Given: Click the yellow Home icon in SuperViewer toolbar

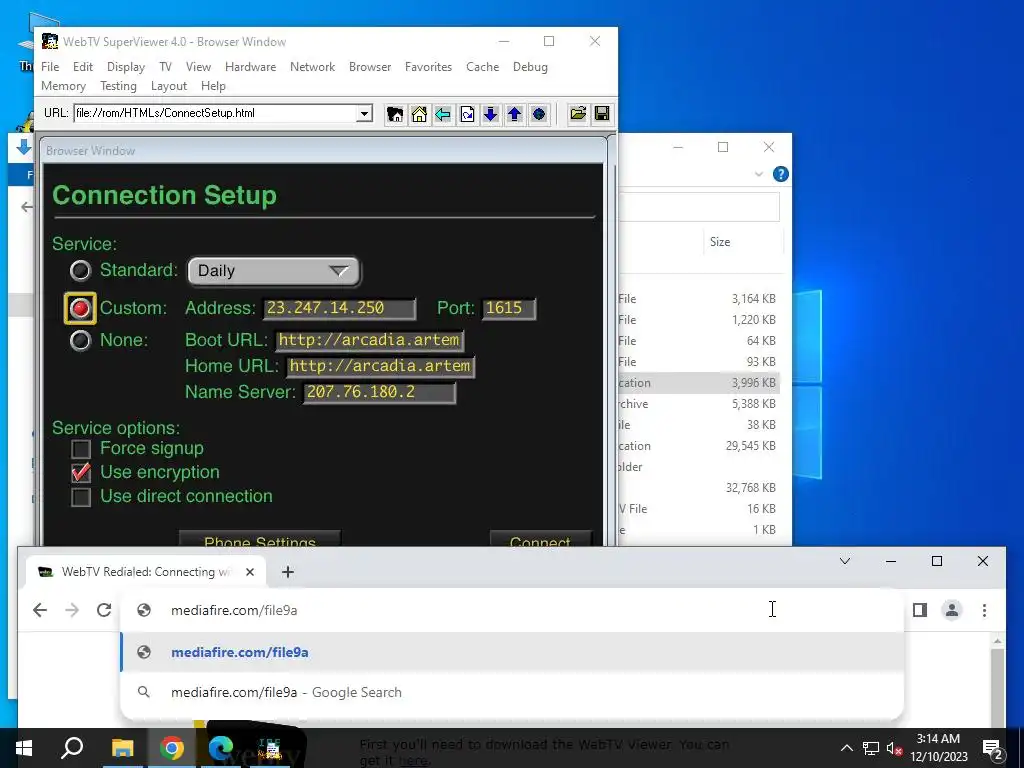Looking at the screenshot, I should (419, 114).
